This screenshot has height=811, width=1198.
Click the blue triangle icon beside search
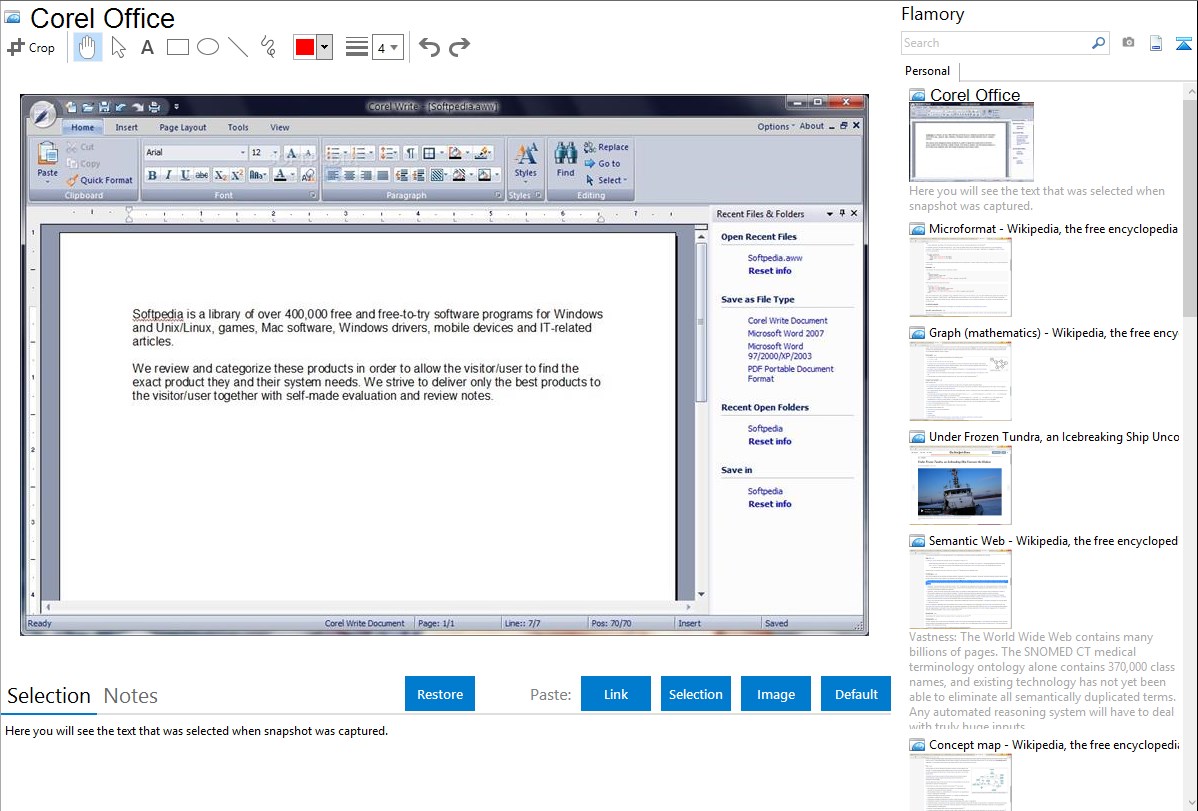[1183, 43]
